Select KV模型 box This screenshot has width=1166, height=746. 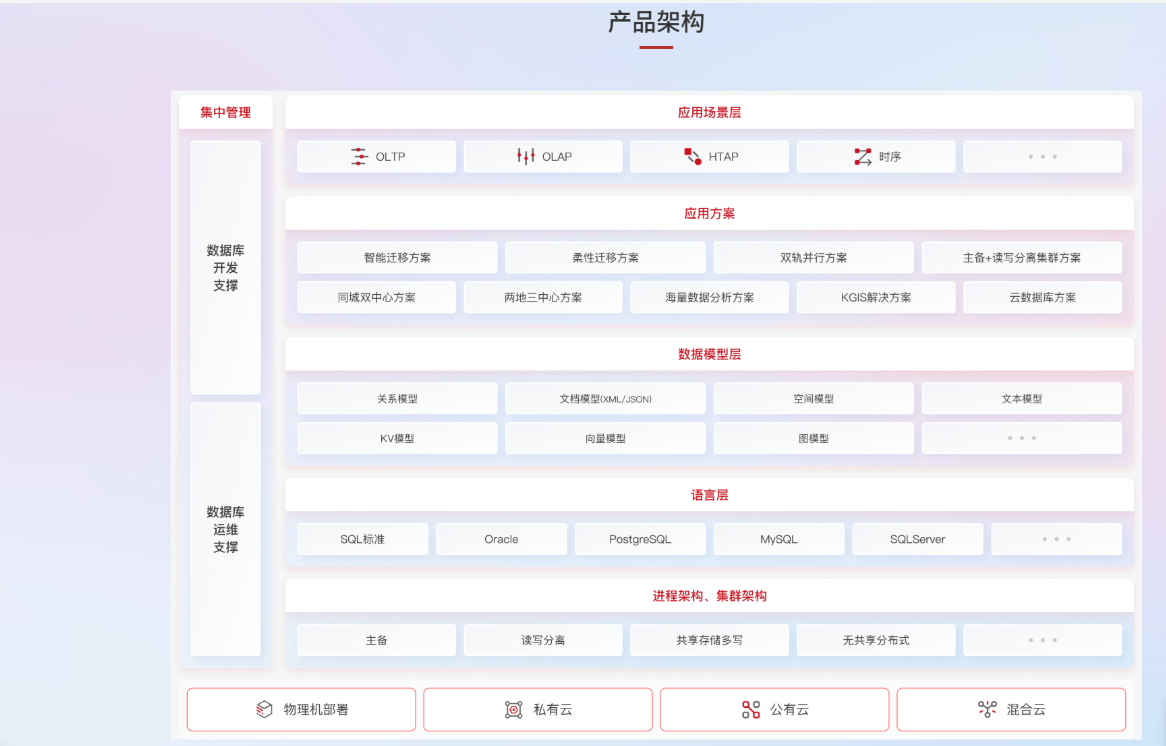coord(397,438)
